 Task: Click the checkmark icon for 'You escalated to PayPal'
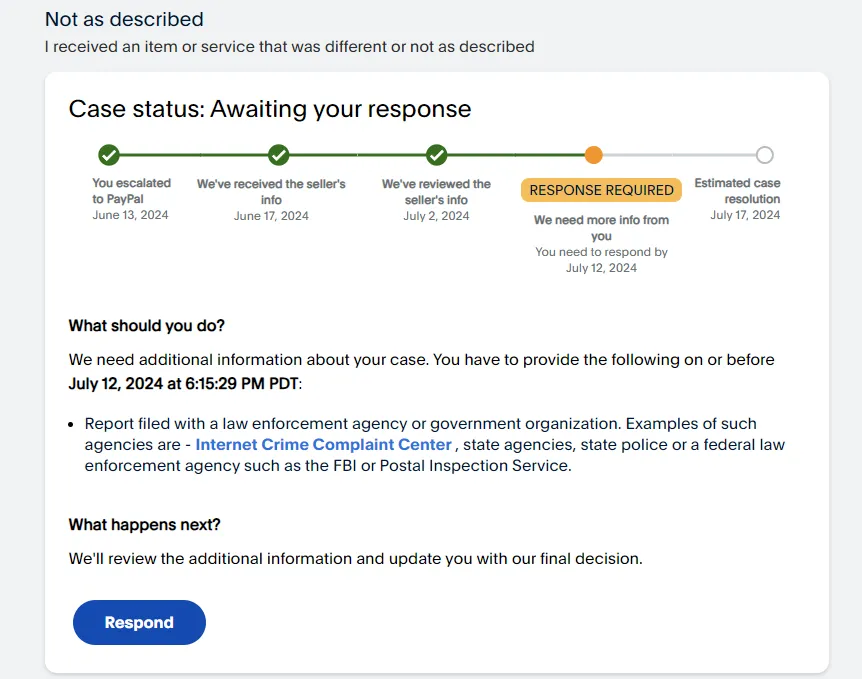tap(109, 155)
